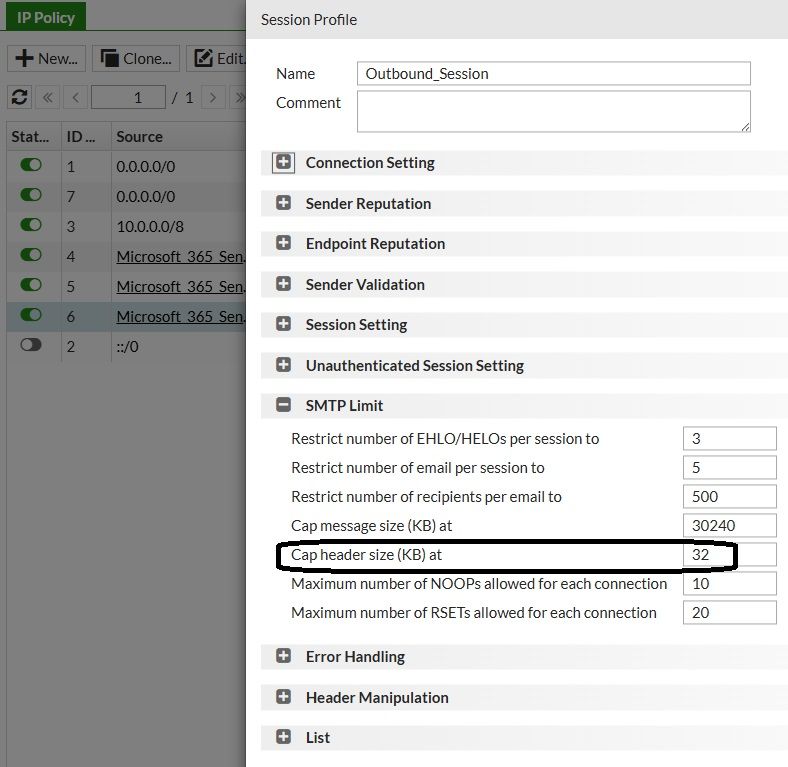This screenshot has width=788, height=767.
Task: Expand the Error Handling section
Action: (x=284, y=656)
